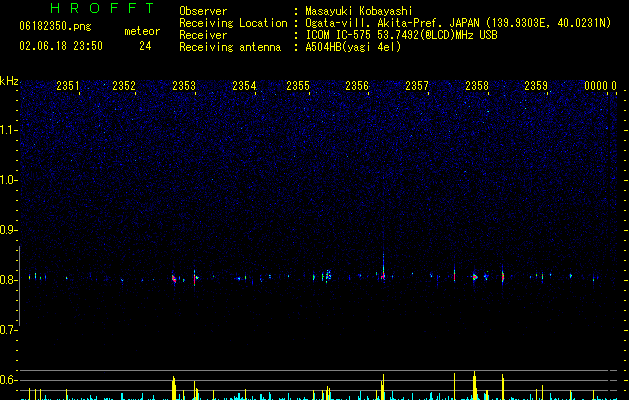Click the 2355 time marker
The width and height of the screenshot is (629, 400).
(x=298, y=86)
